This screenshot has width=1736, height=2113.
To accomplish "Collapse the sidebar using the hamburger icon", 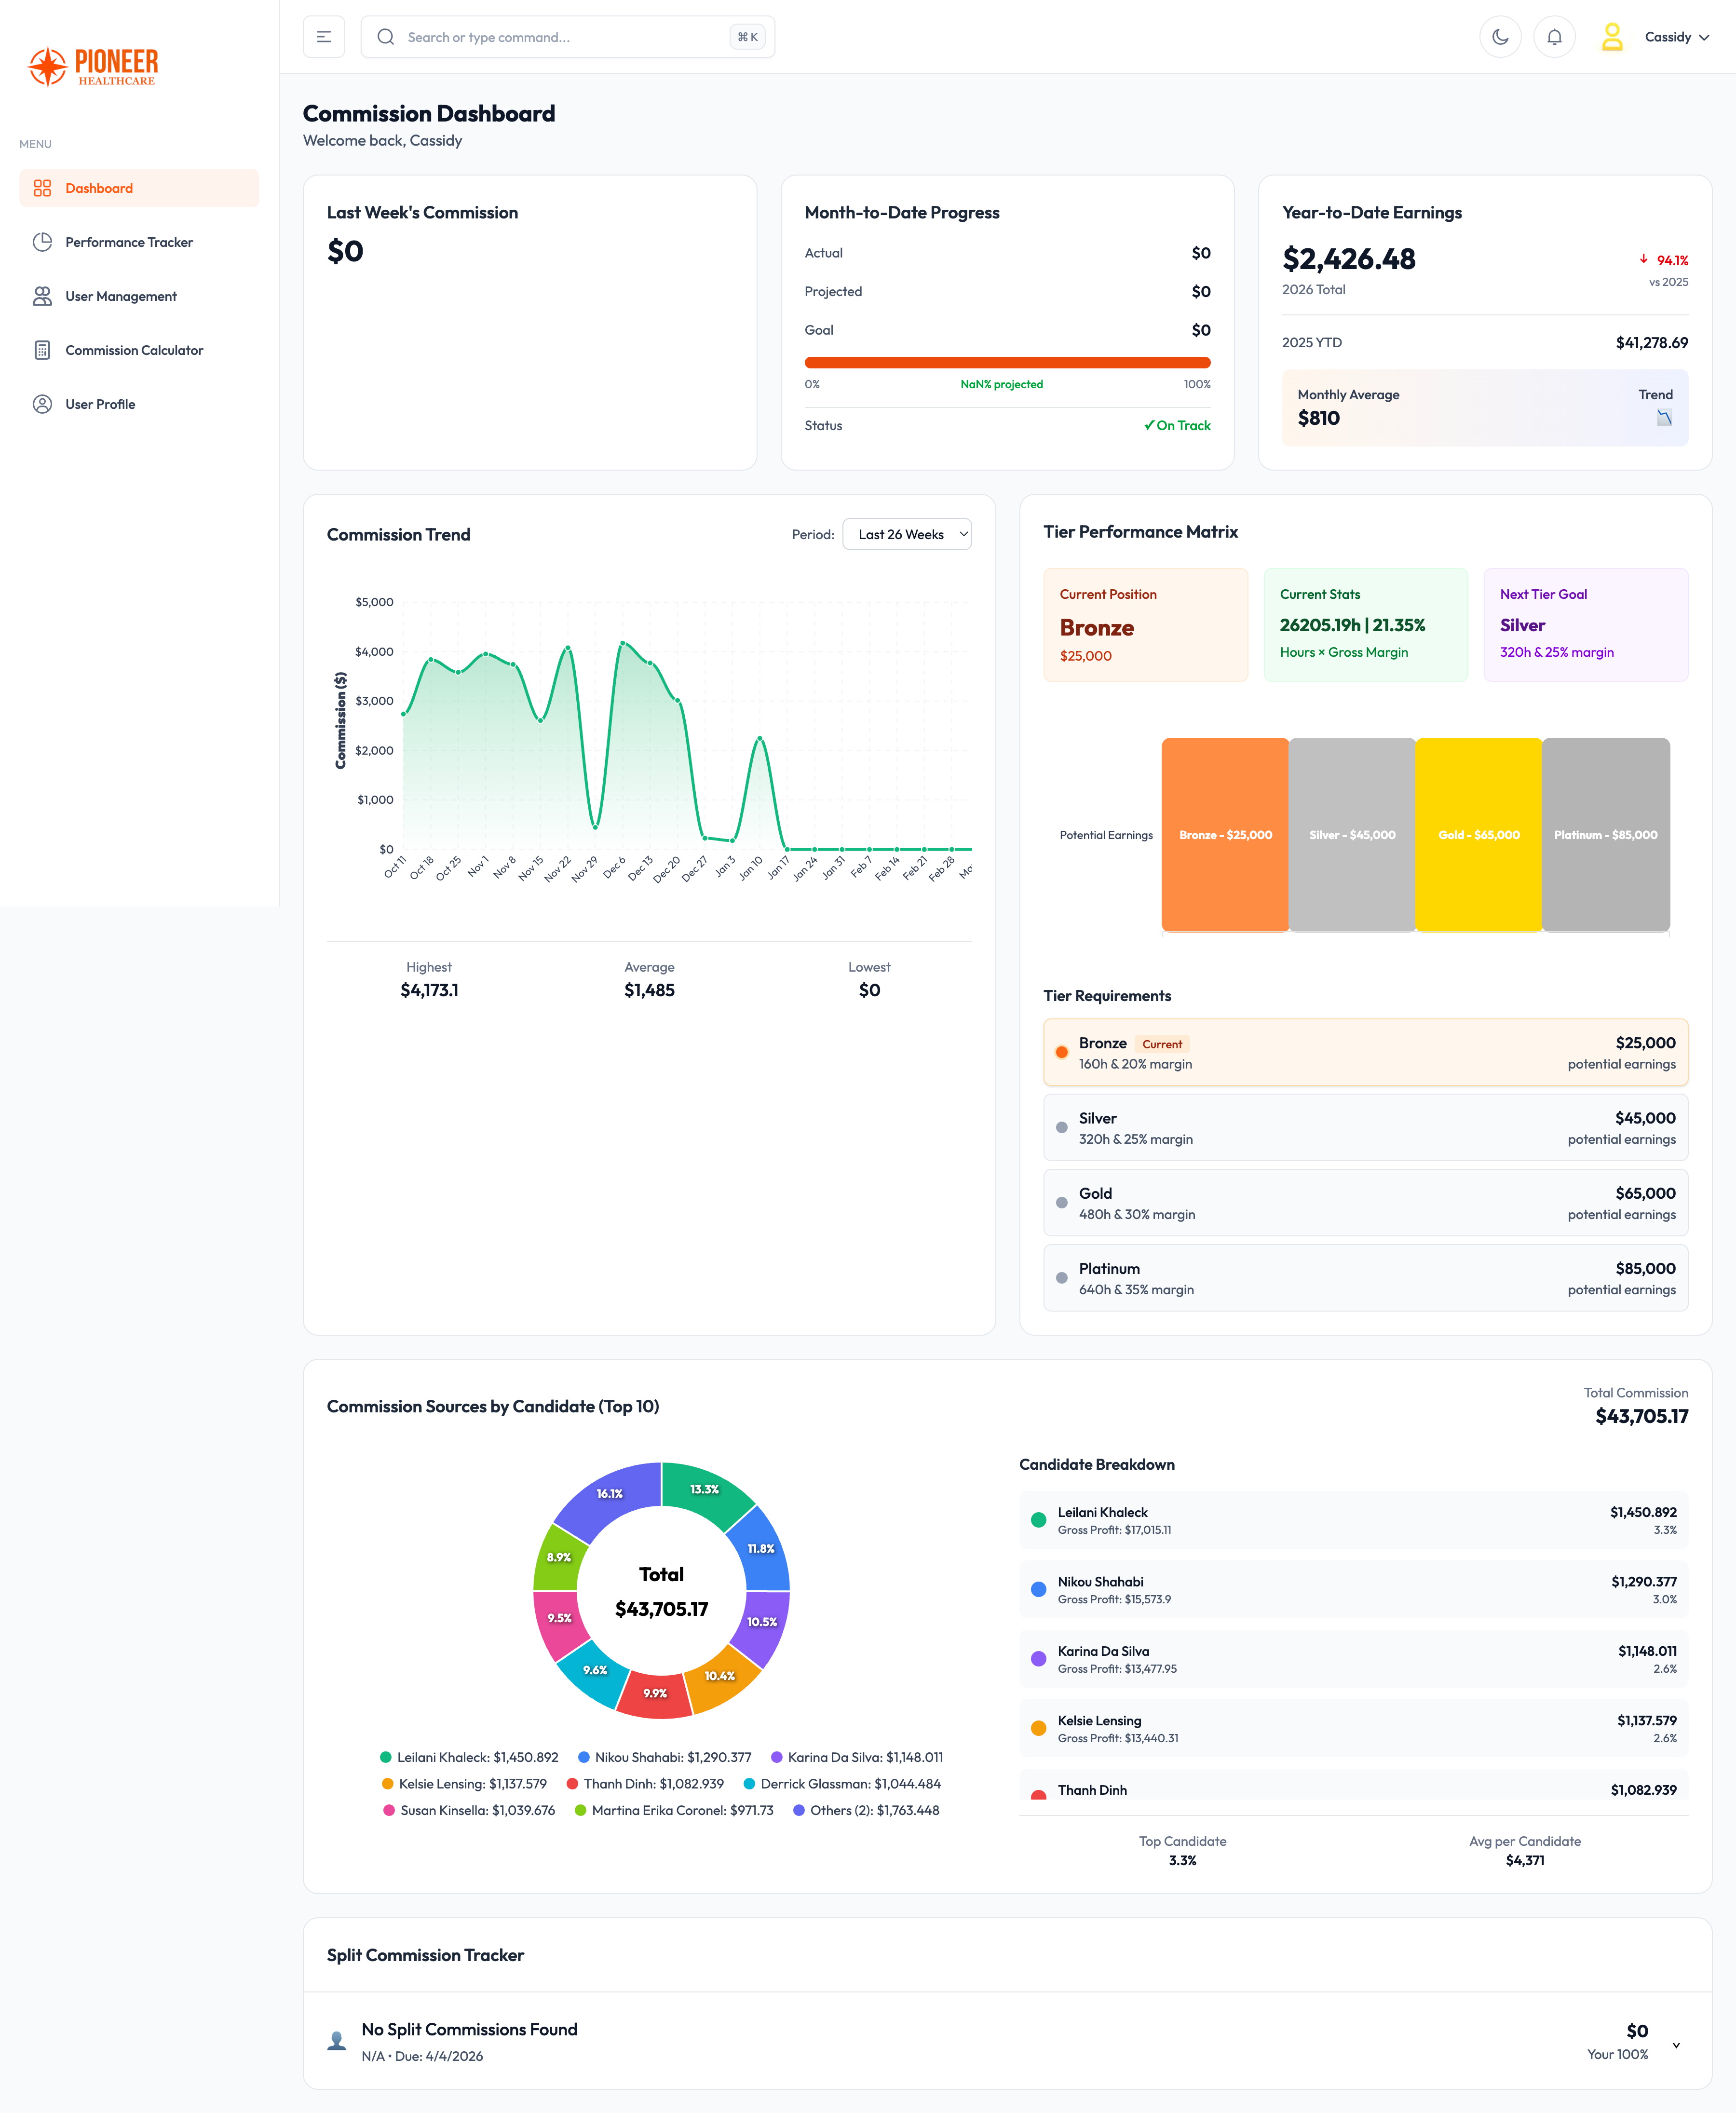I will tap(324, 36).
